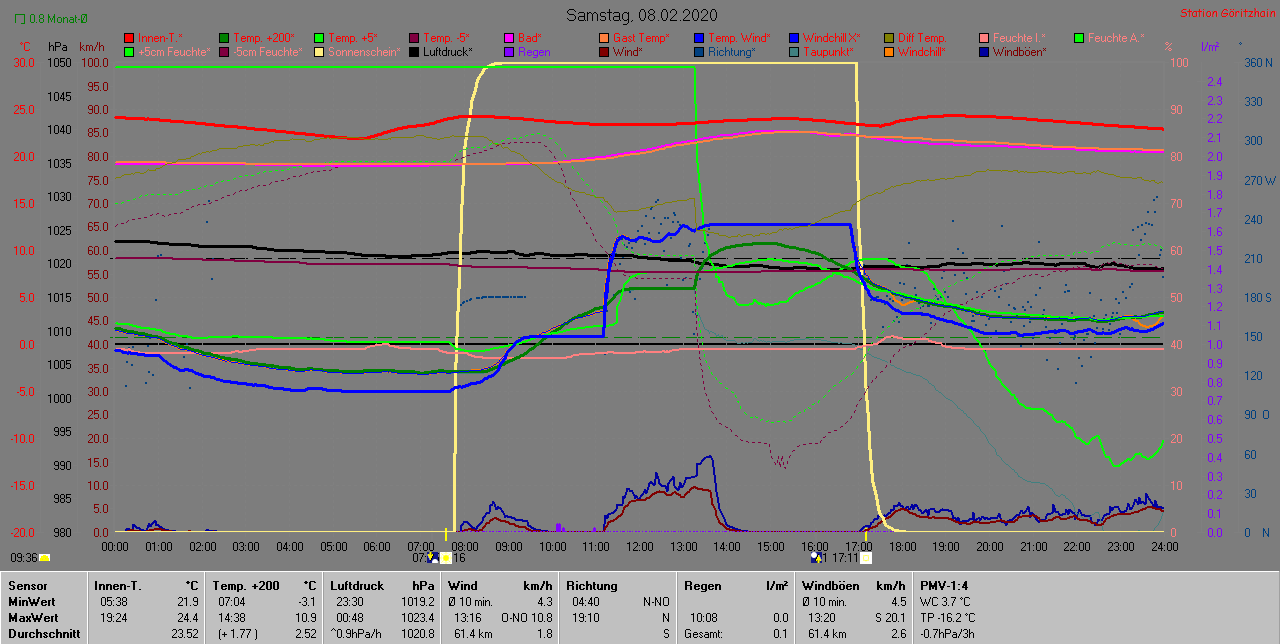
Task: Click the orange Windchill legend entry
Action: coord(916,52)
